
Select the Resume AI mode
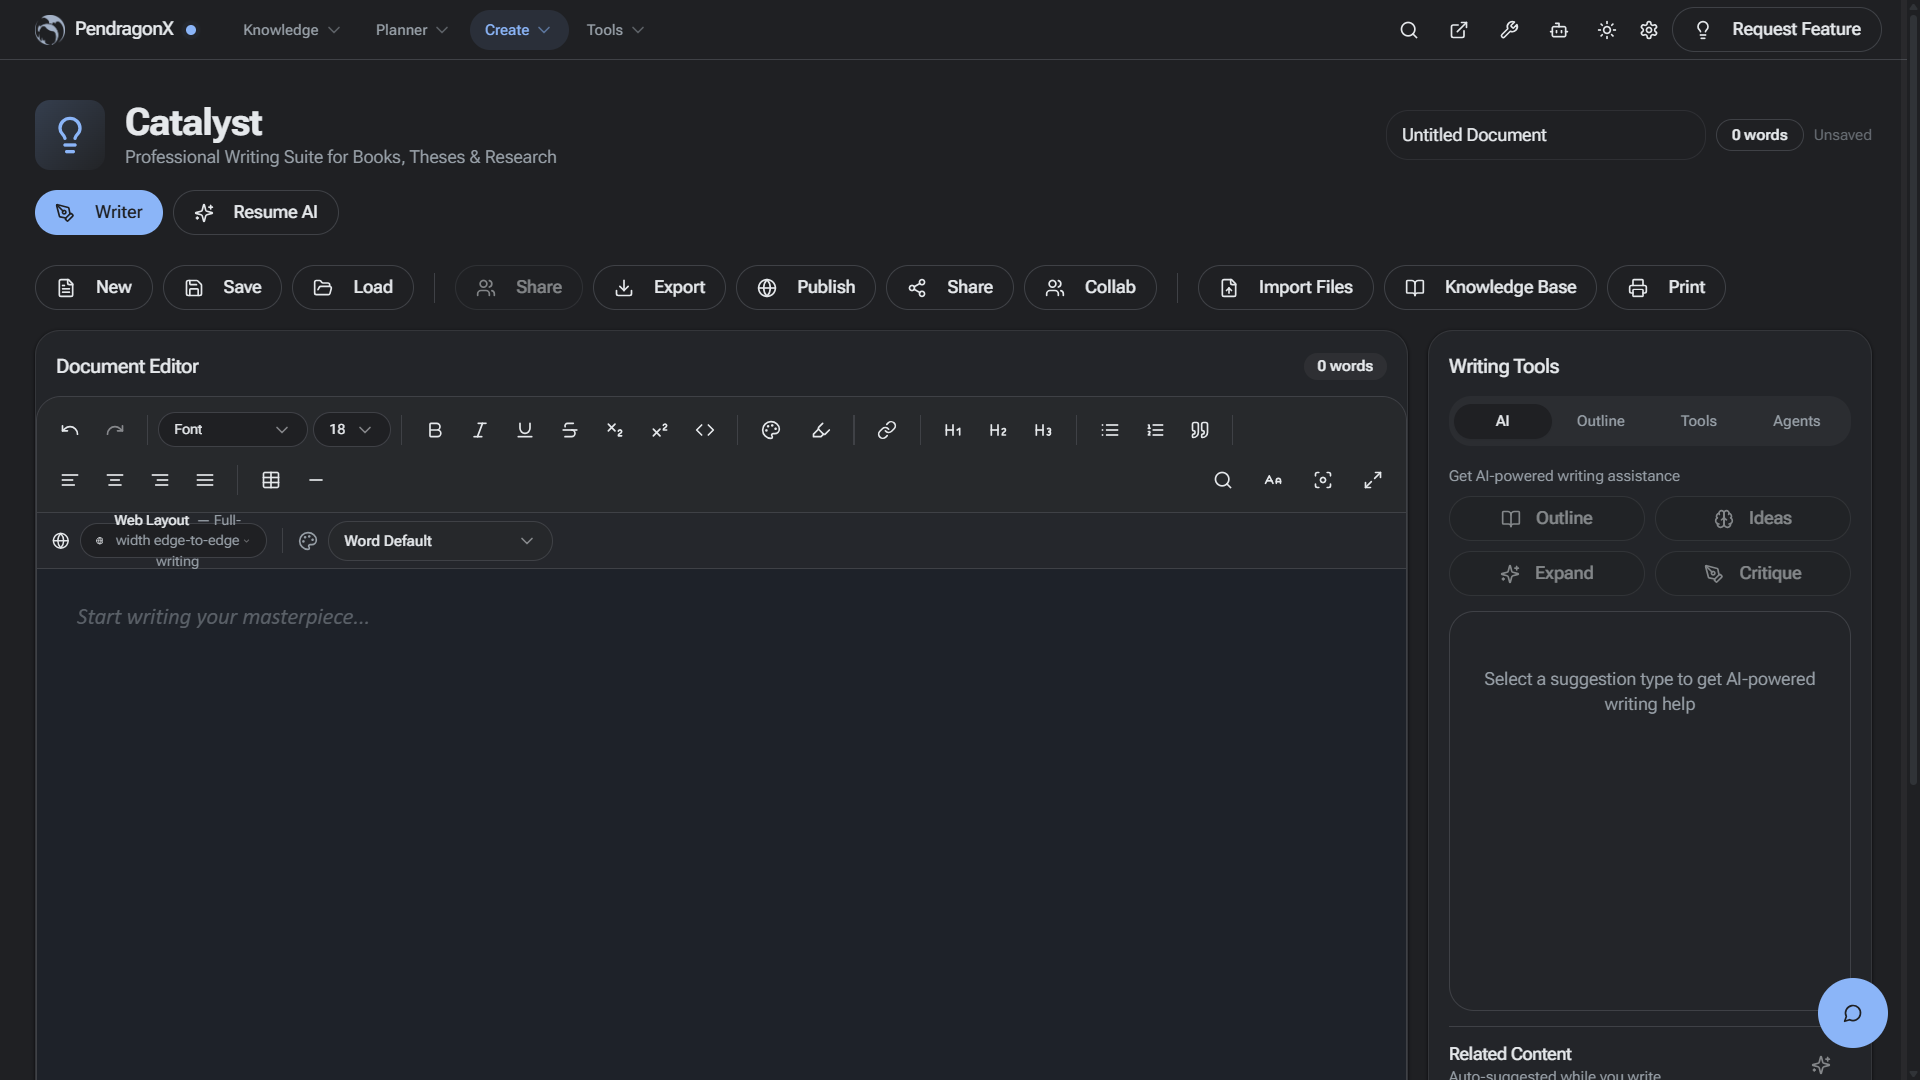pyautogui.click(x=256, y=213)
